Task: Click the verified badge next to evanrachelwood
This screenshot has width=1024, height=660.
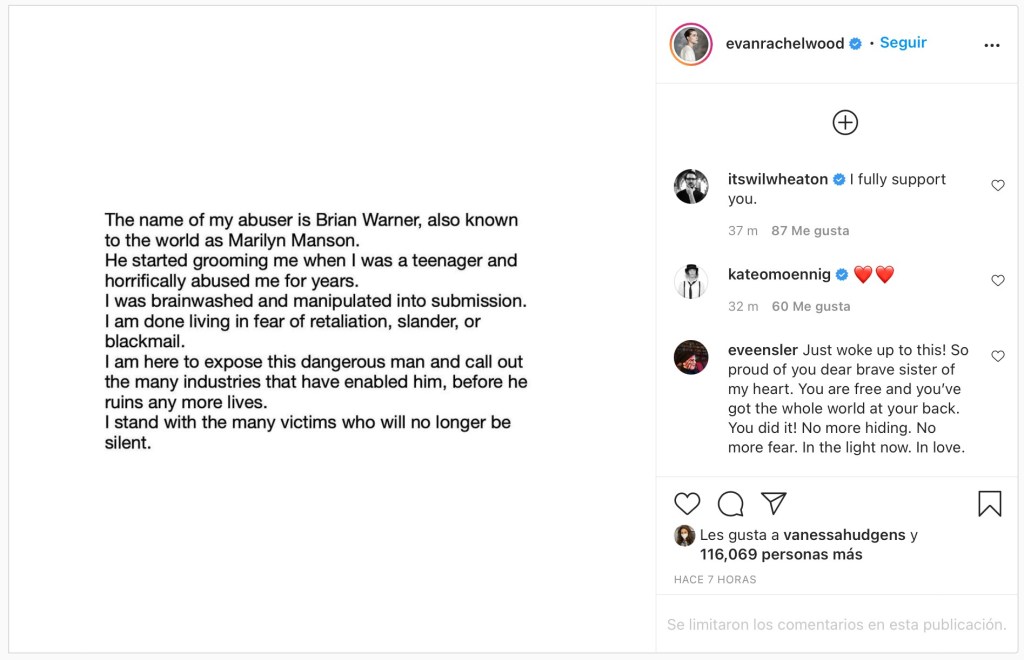Action: click(x=855, y=43)
